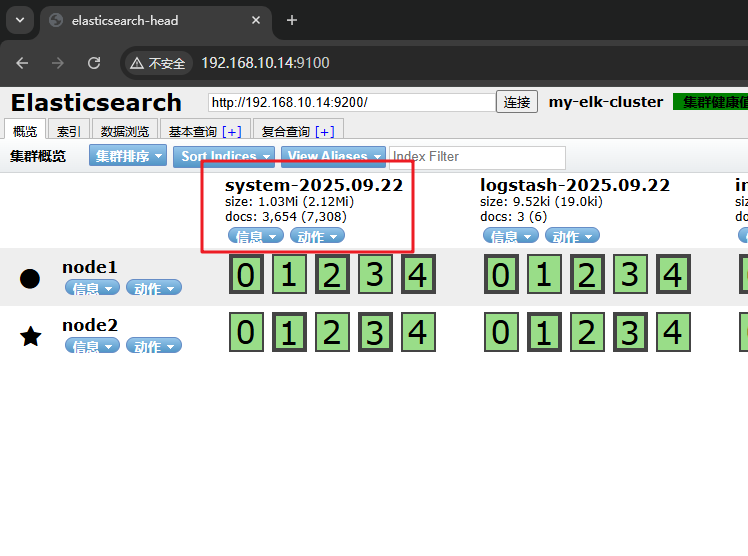The height and width of the screenshot is (556, 748).
Task: Click shard 0 of logstash index on node2
Action: click(501, 332)
